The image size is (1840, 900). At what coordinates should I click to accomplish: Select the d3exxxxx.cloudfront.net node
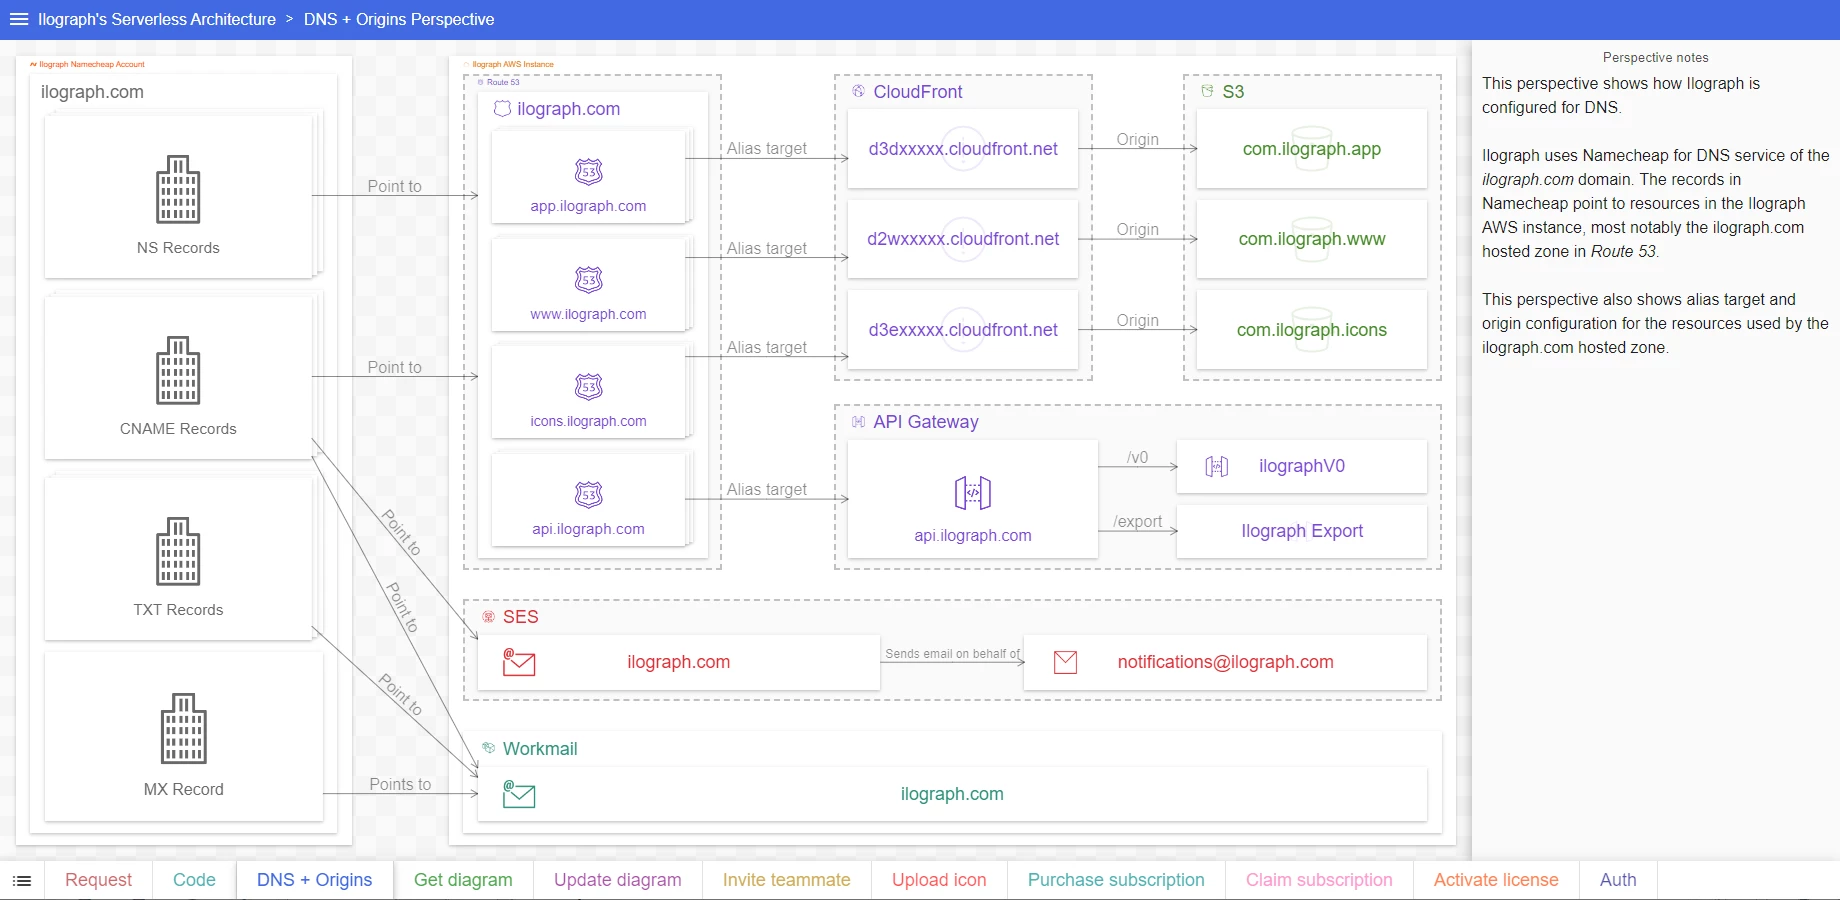[x=963, y=330]
